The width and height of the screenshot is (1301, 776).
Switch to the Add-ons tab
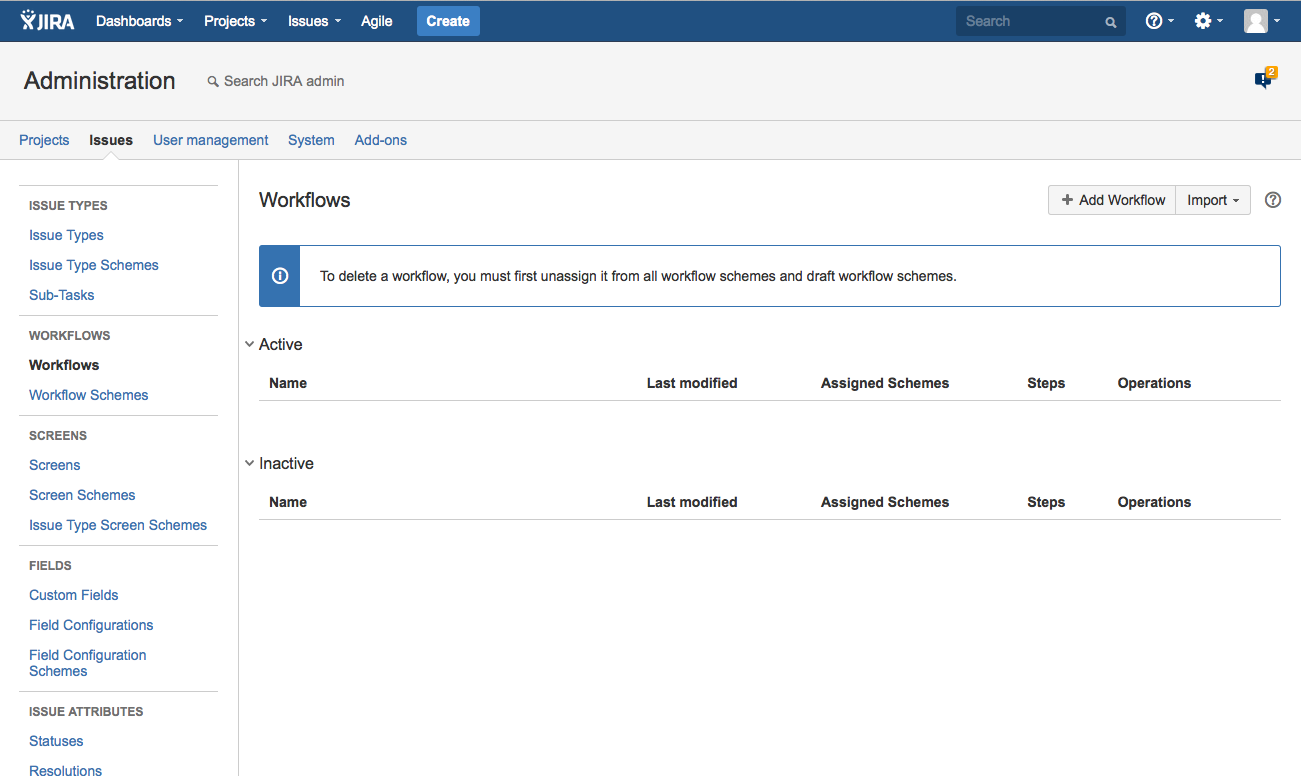coord(381,140)
